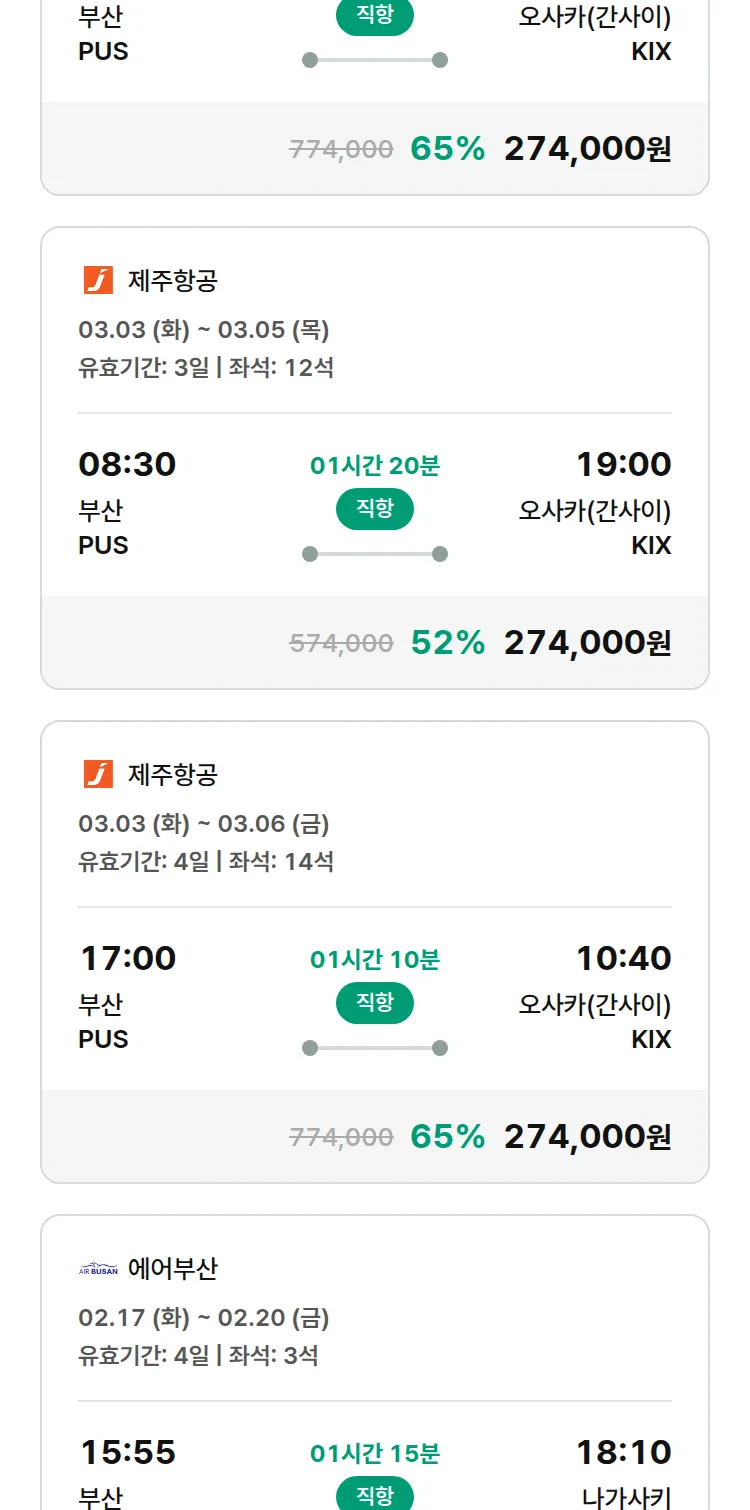Viewport: 750px width, 1510px height.
Task: Click the Jeju Air logo on the 03.03–03.05 card
Action: [x=98, y=280]
